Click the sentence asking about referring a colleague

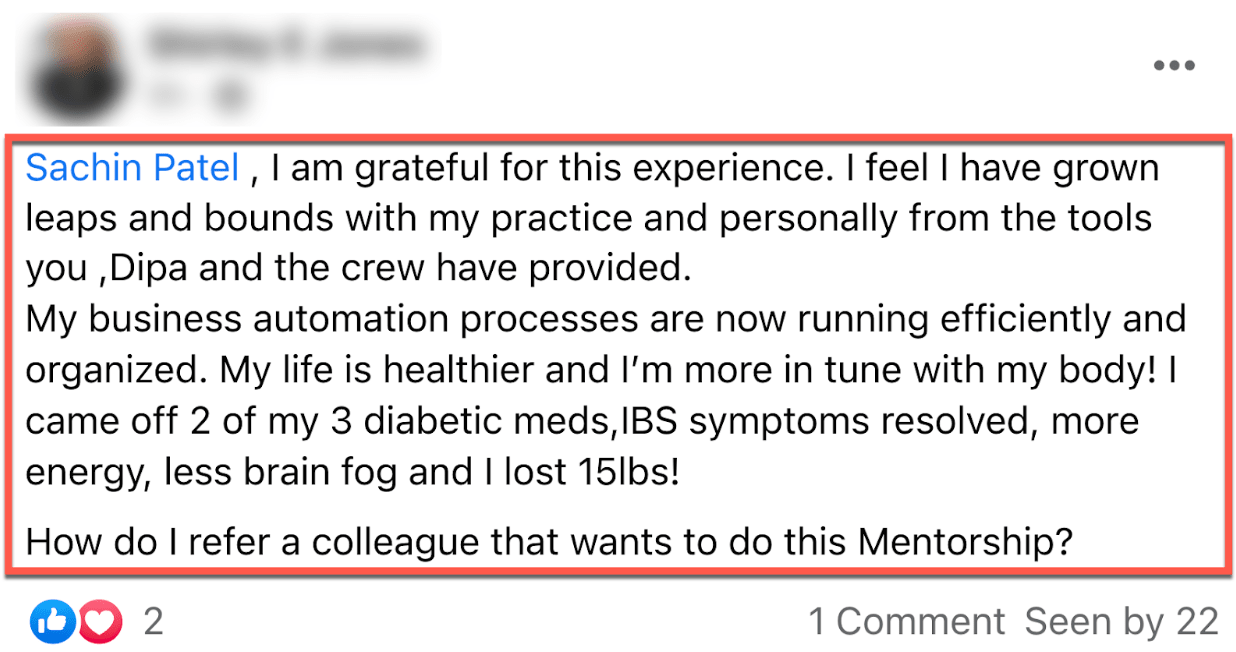point(549,543)
